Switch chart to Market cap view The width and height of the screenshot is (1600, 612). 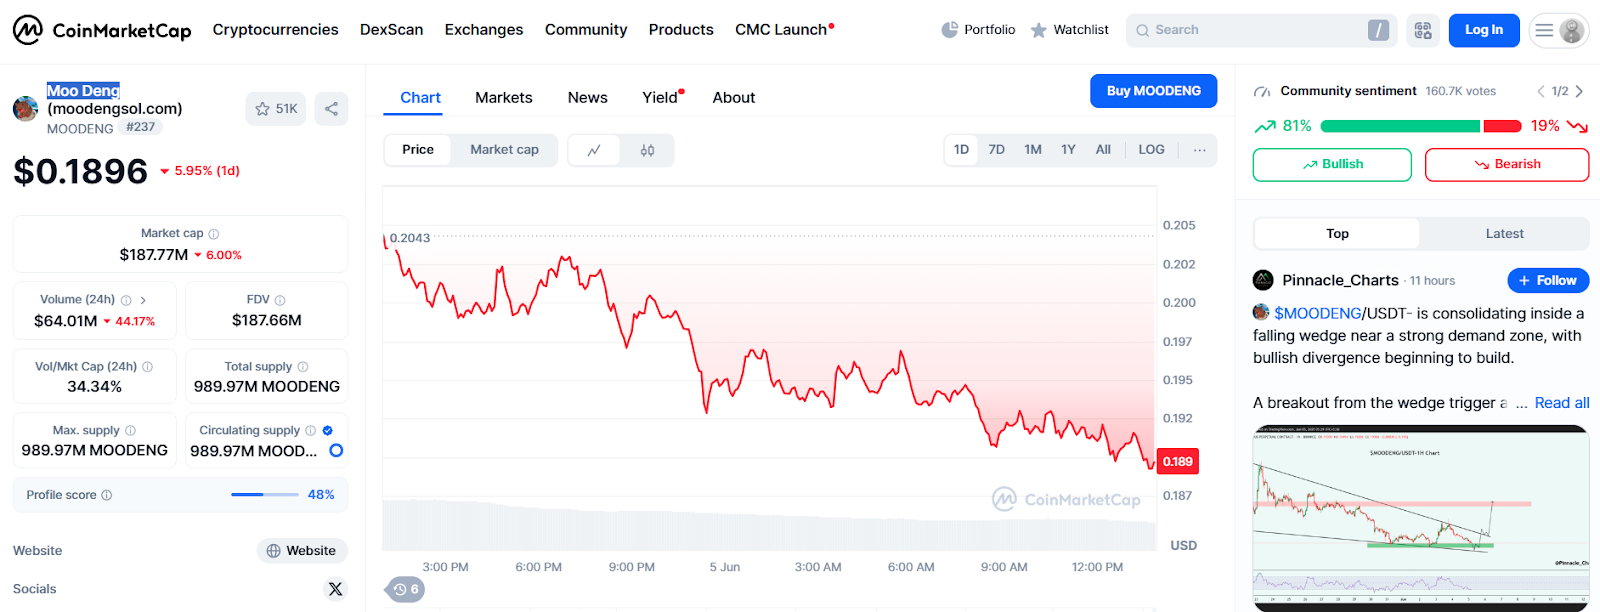[x=504, y=150]
